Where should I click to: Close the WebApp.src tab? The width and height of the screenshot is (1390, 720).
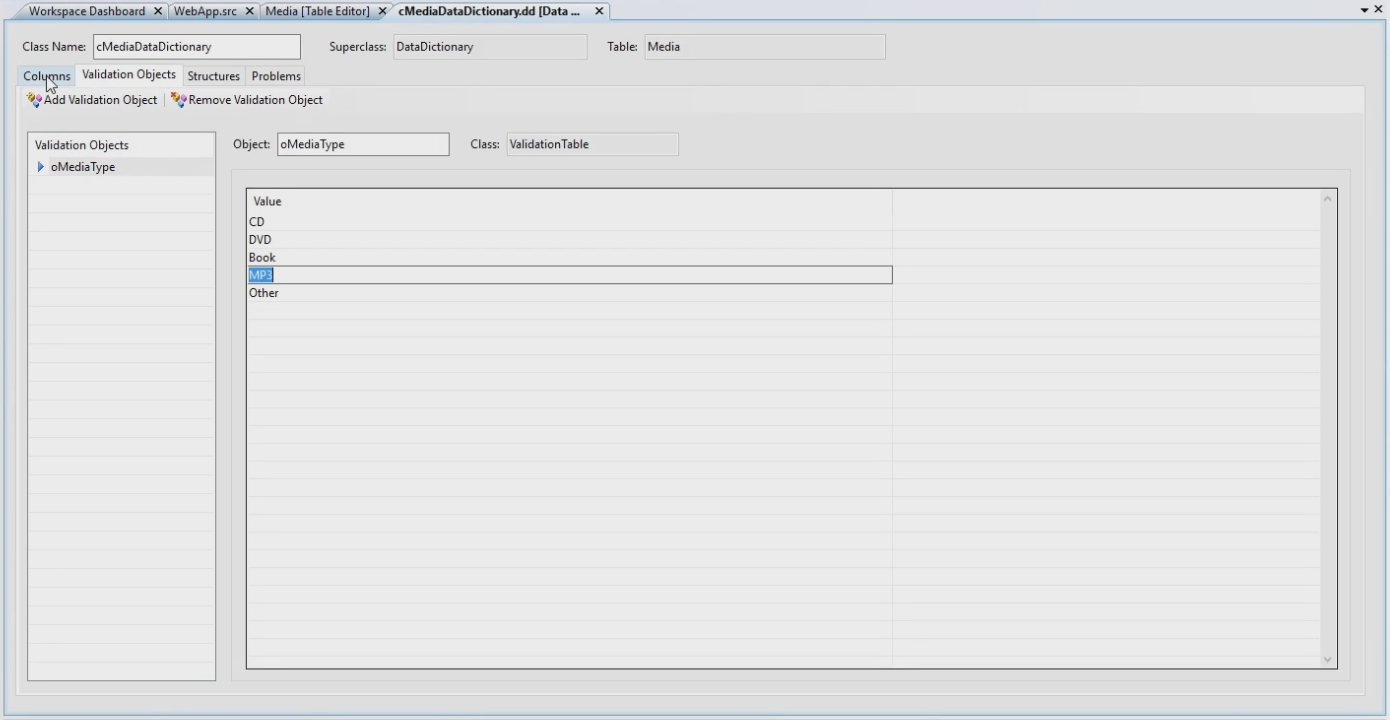tap(250, 11)
